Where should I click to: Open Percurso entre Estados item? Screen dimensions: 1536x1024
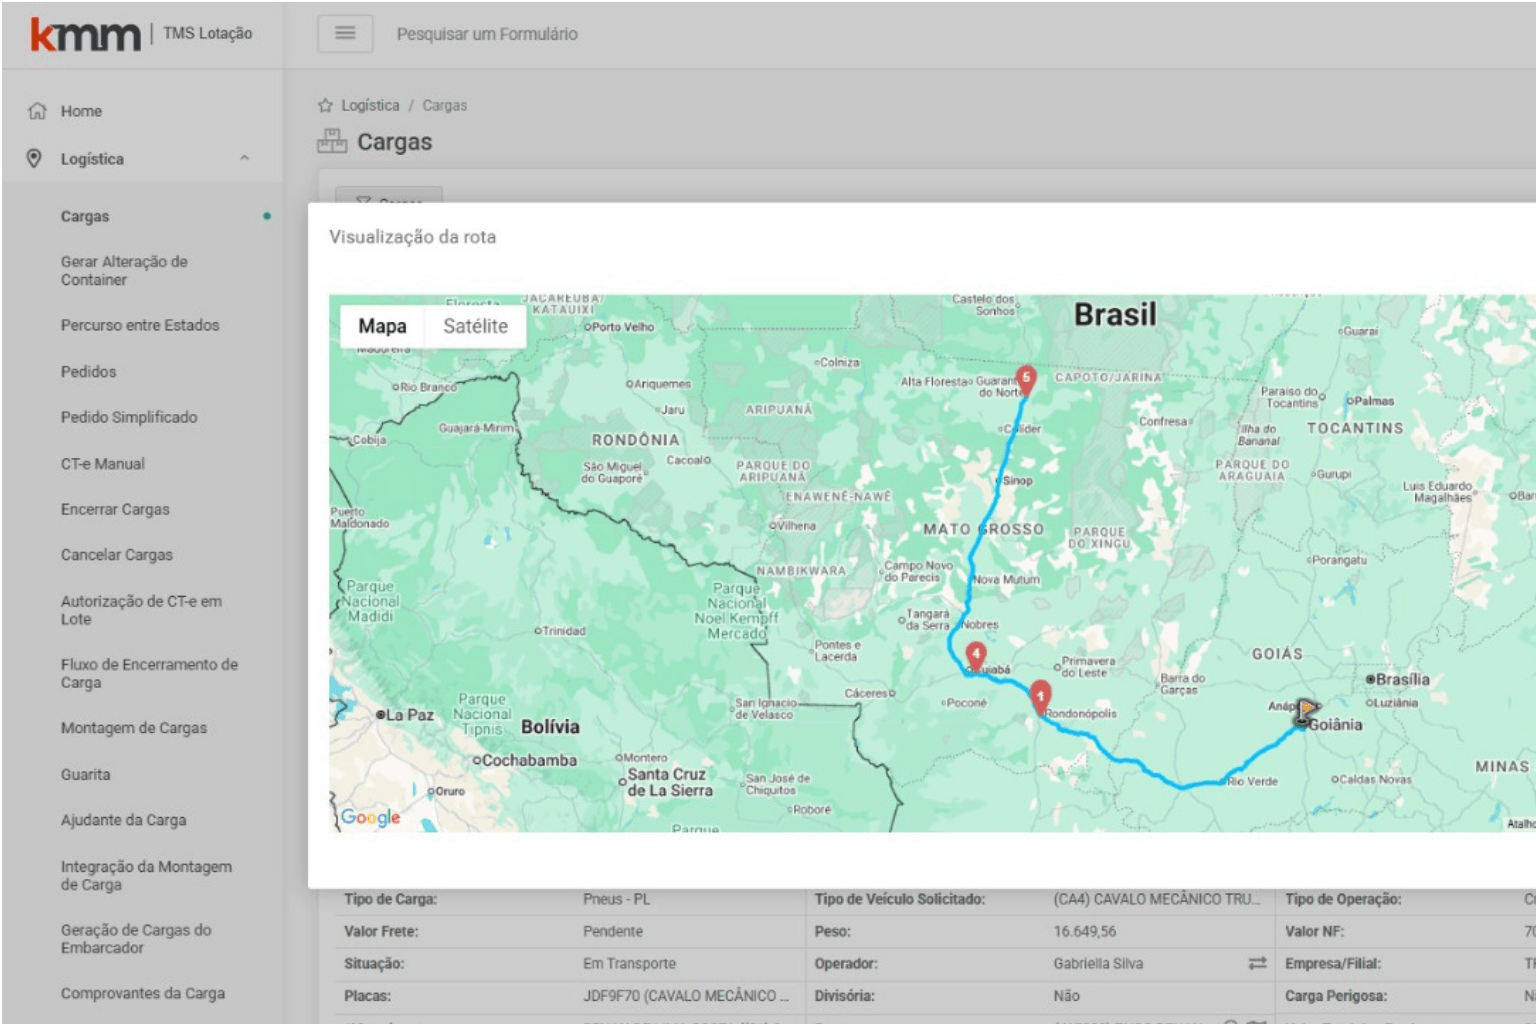tap(140, 325)
